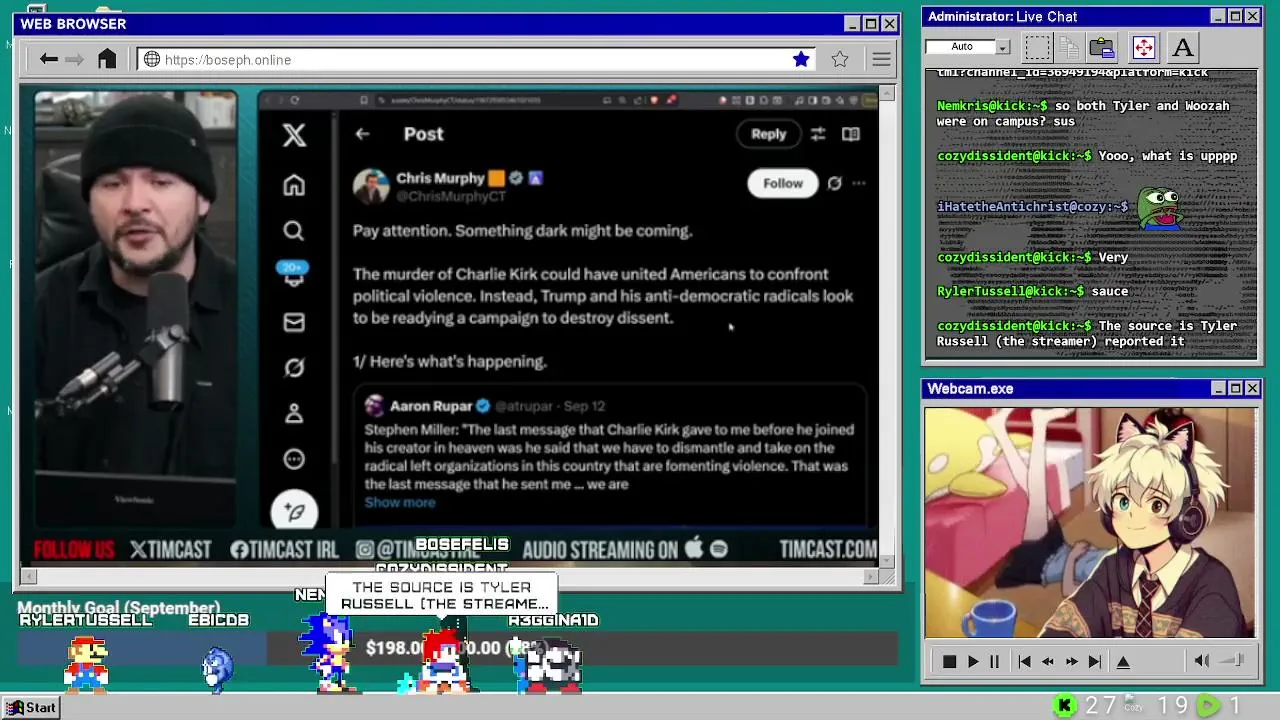
Task: Open the reader view book icon
Action: [x=851, y=134]
